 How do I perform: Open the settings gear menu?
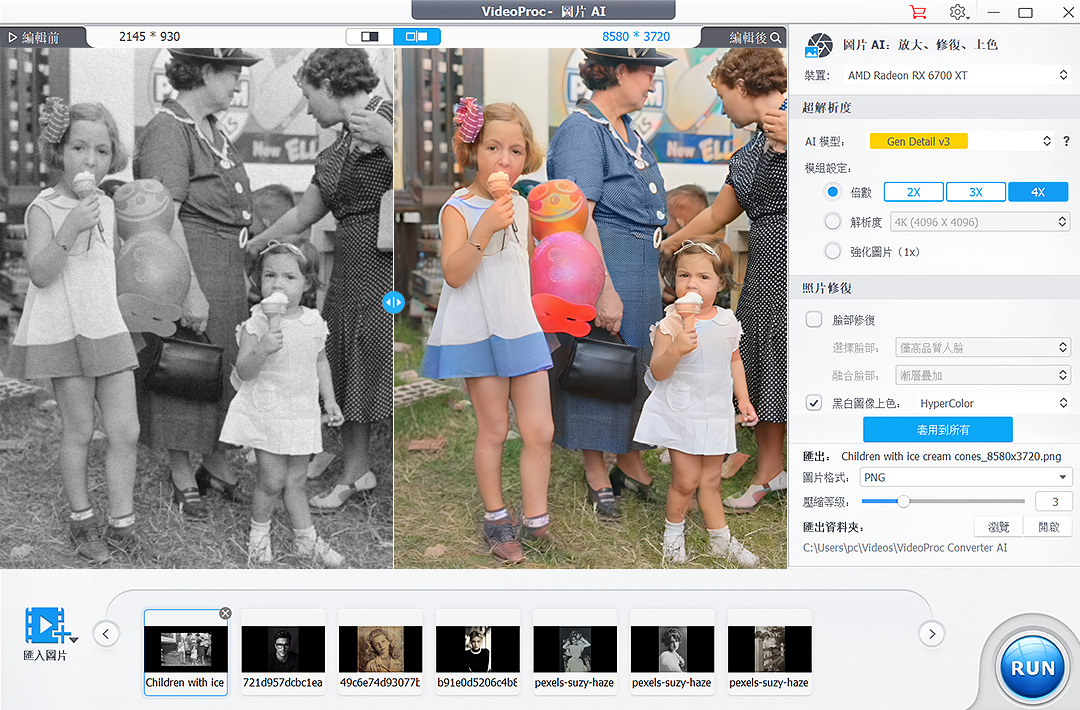[x=958, y=12]
